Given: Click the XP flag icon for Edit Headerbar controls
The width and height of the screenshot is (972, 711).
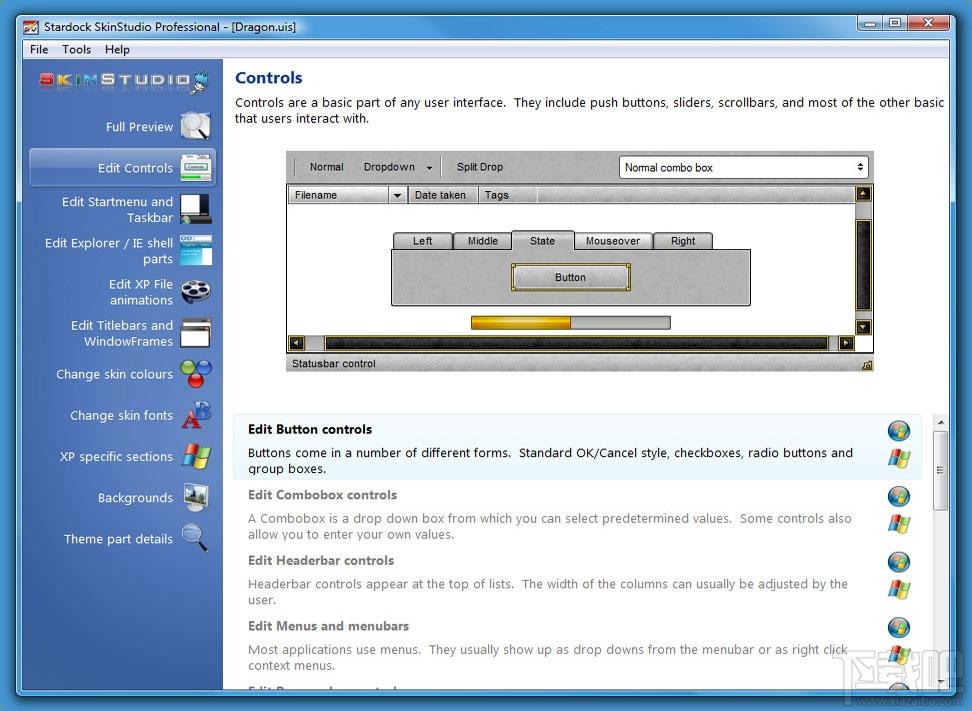Looking at the screenshot, I should [x=899, y=590].
